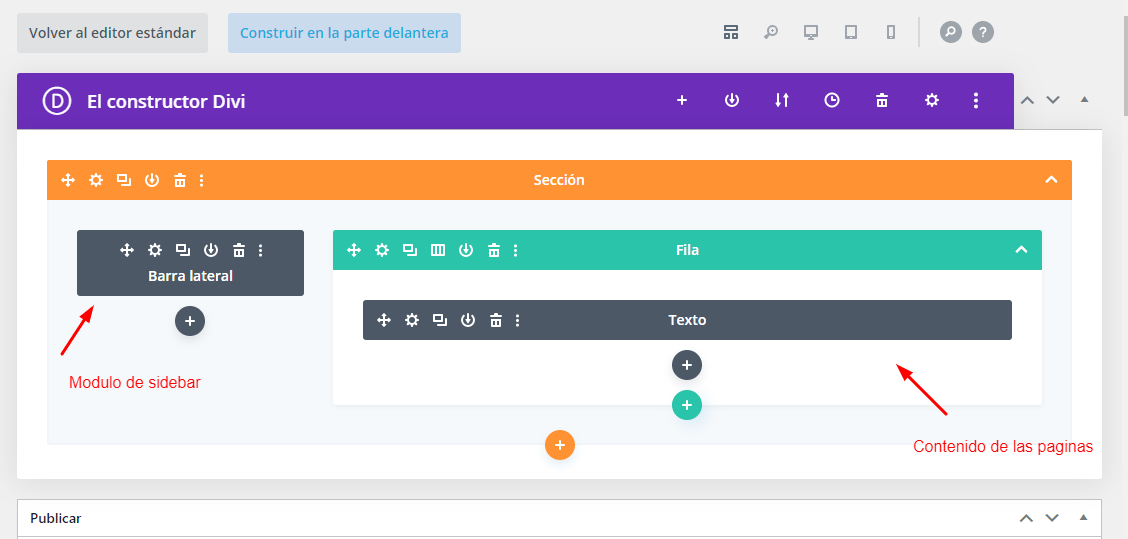Open Sección three-dot options
The height and width of the screenshot is (539, 1128).
pos(201,180)
